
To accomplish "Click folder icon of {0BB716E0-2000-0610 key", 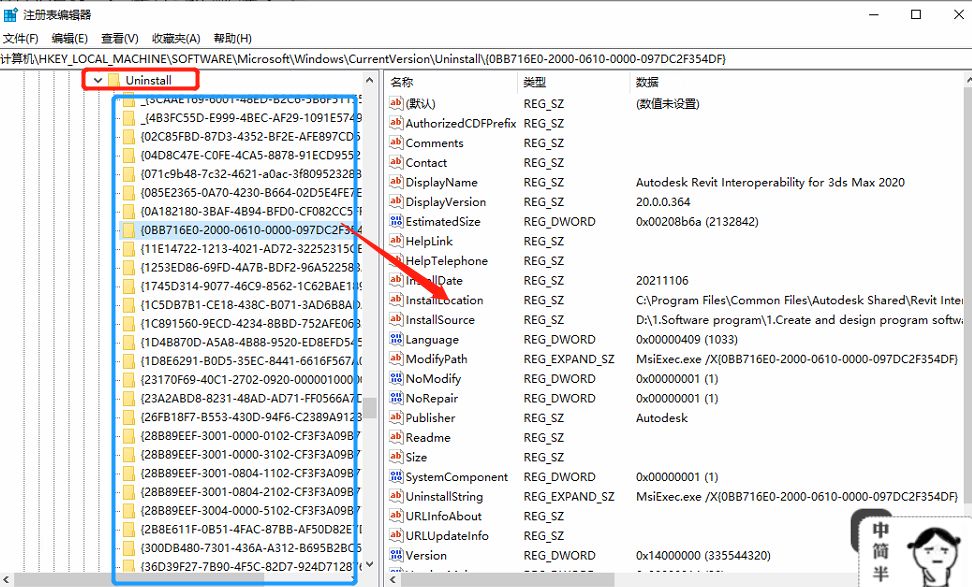I will pyautogui.click(x=127, y=229).
